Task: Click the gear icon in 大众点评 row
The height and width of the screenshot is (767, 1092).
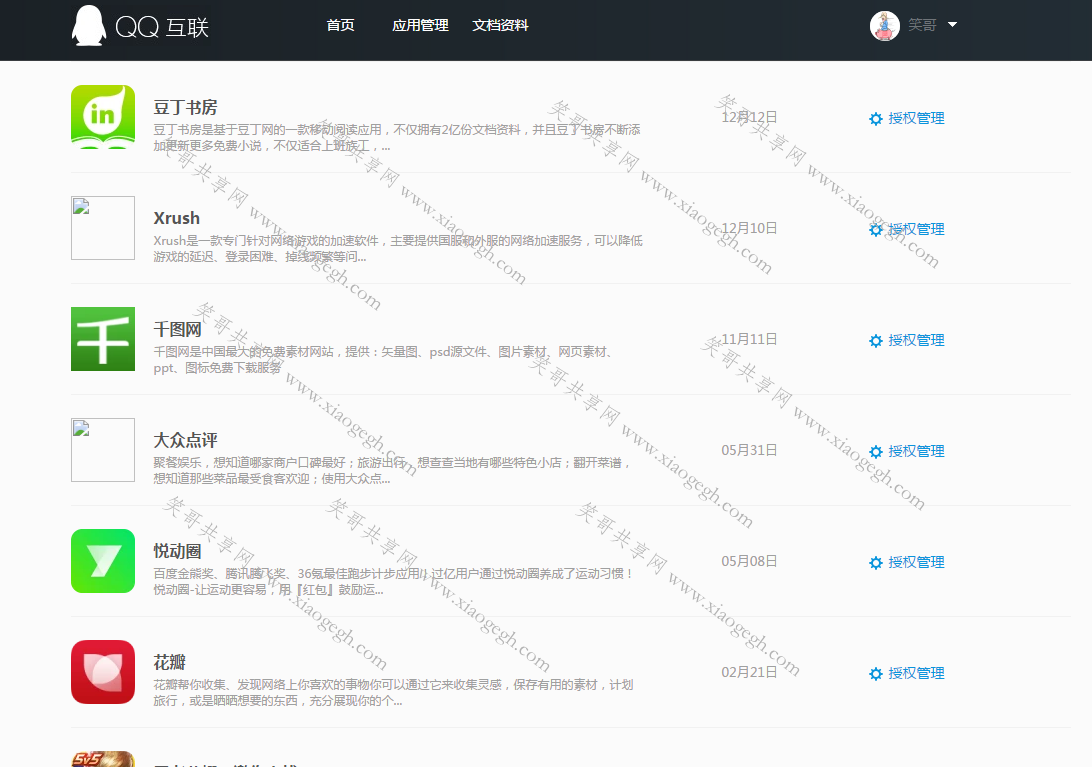Action: click(x=876, y=452)
